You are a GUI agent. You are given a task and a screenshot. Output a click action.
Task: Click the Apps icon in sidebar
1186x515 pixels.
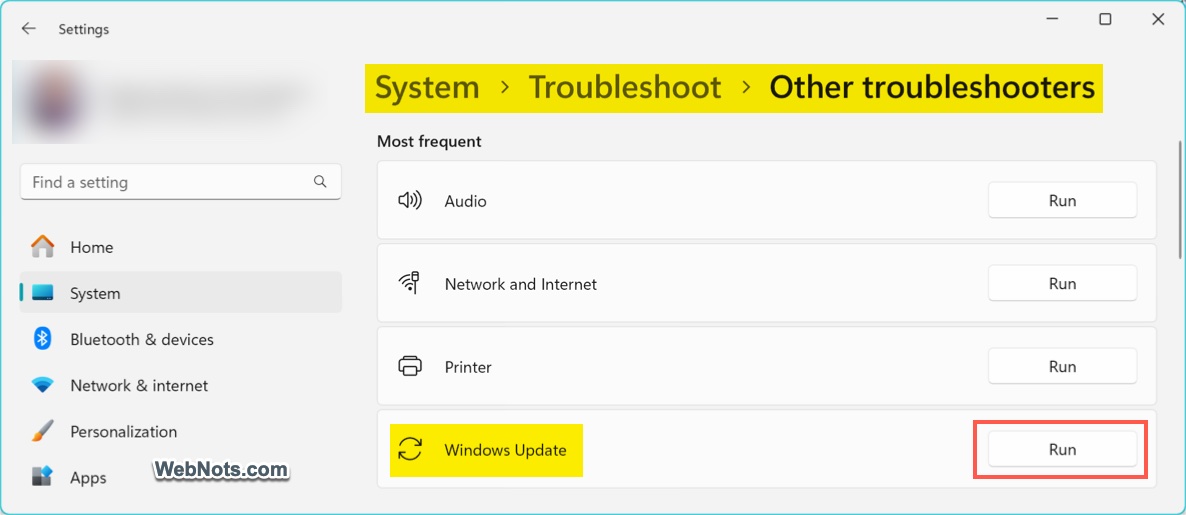(42, 477)
